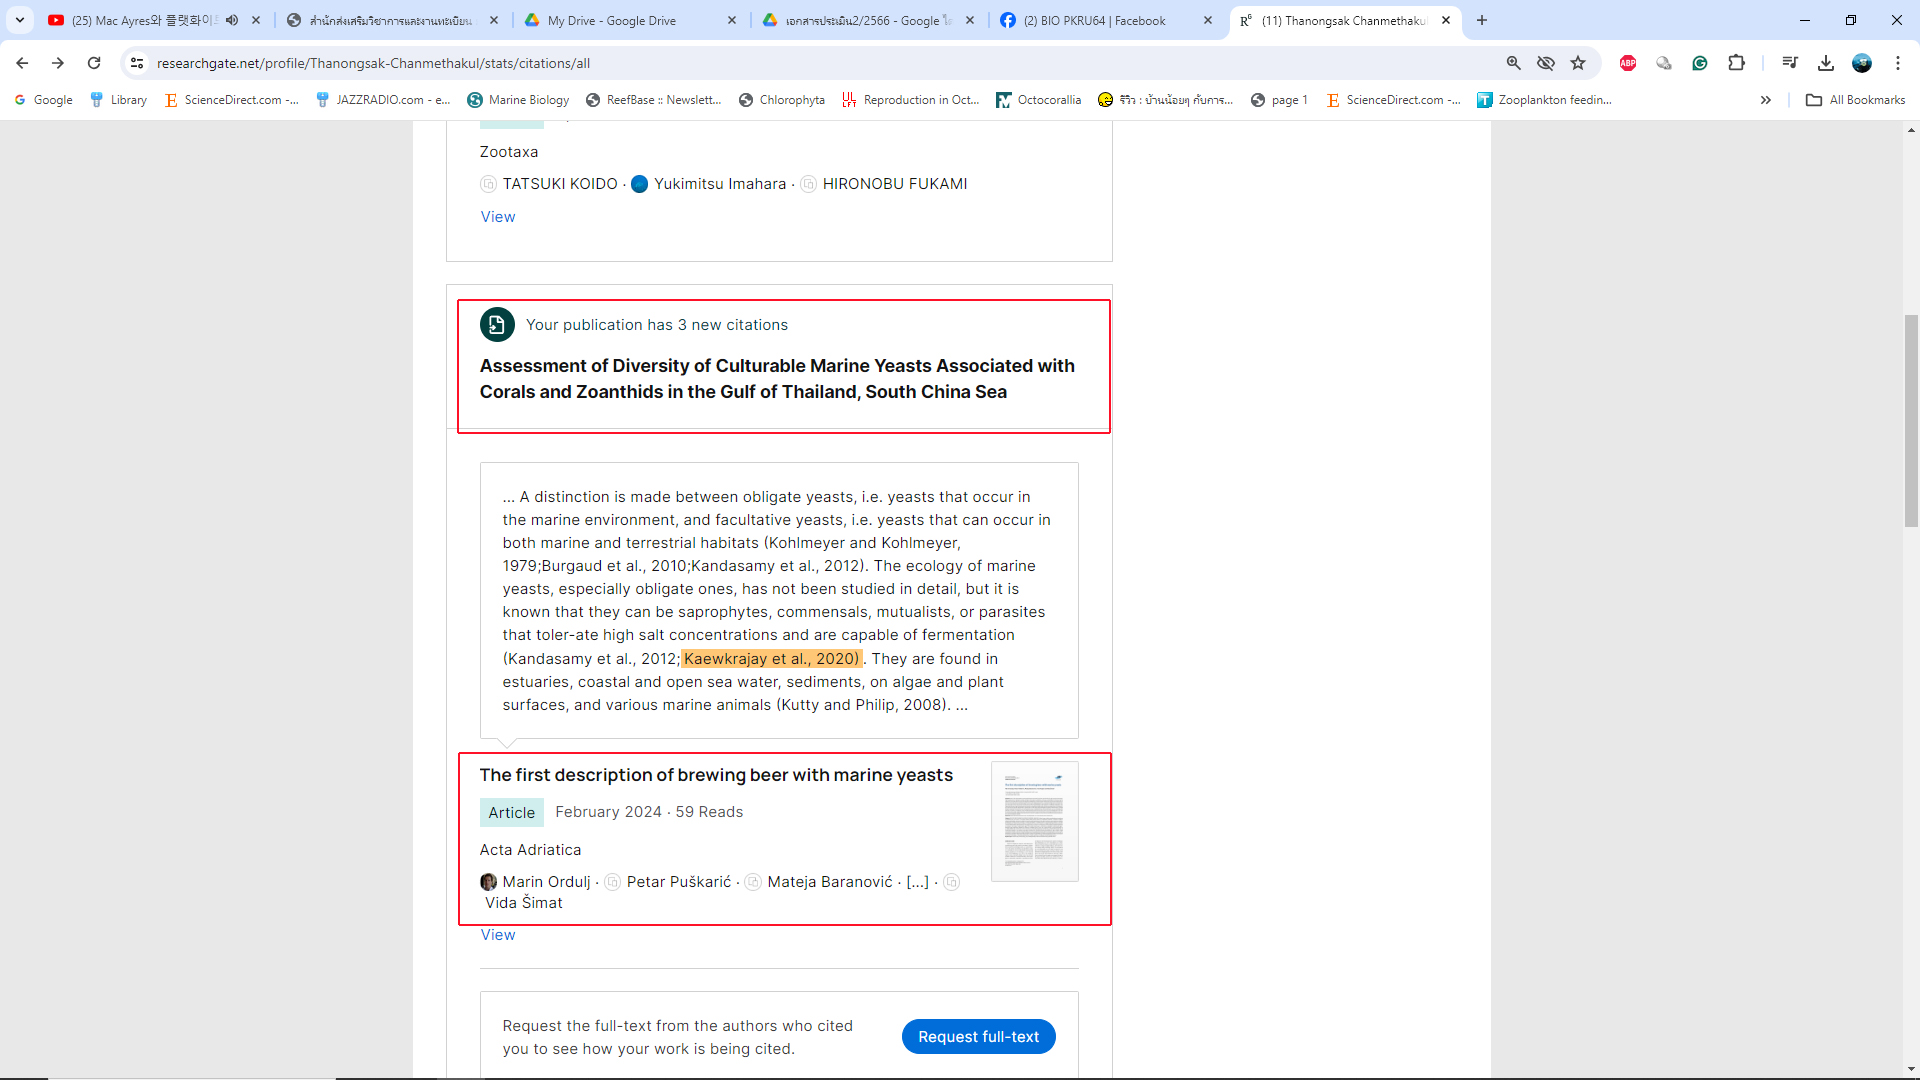Click the zoom magnifier icon in address bar
Viewport: 1920px width, 1080px height.
pyautogui.click(x=1513, y=63)
